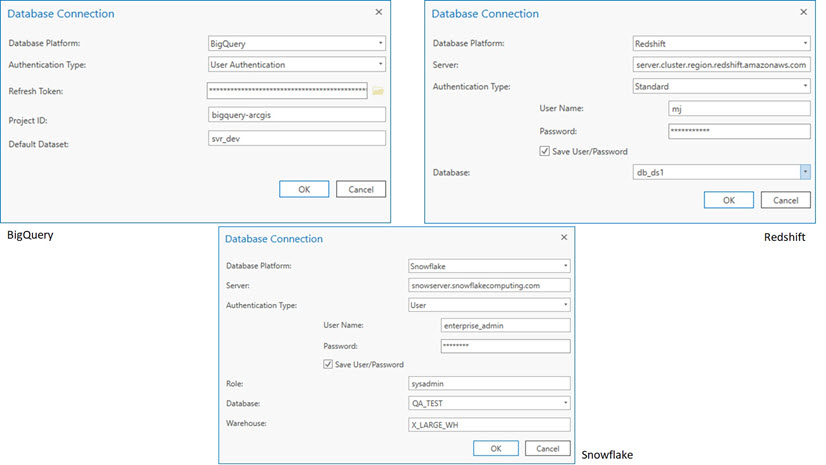Click Server field in Redshift dialog
The image size is (826, 465).
pyautogui.click(x=721, y=65)
